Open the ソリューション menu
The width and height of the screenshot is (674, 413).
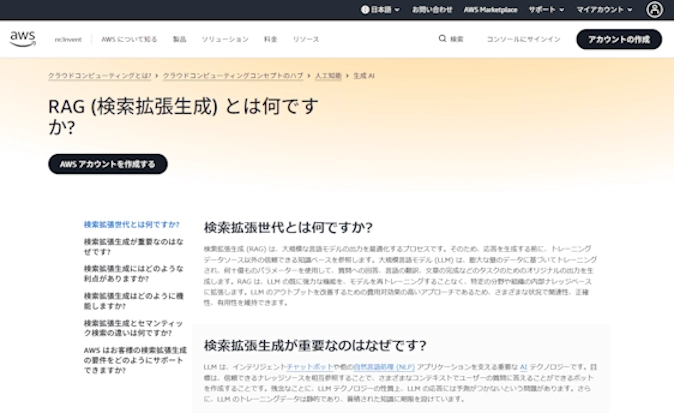click(x=225, y=40)
